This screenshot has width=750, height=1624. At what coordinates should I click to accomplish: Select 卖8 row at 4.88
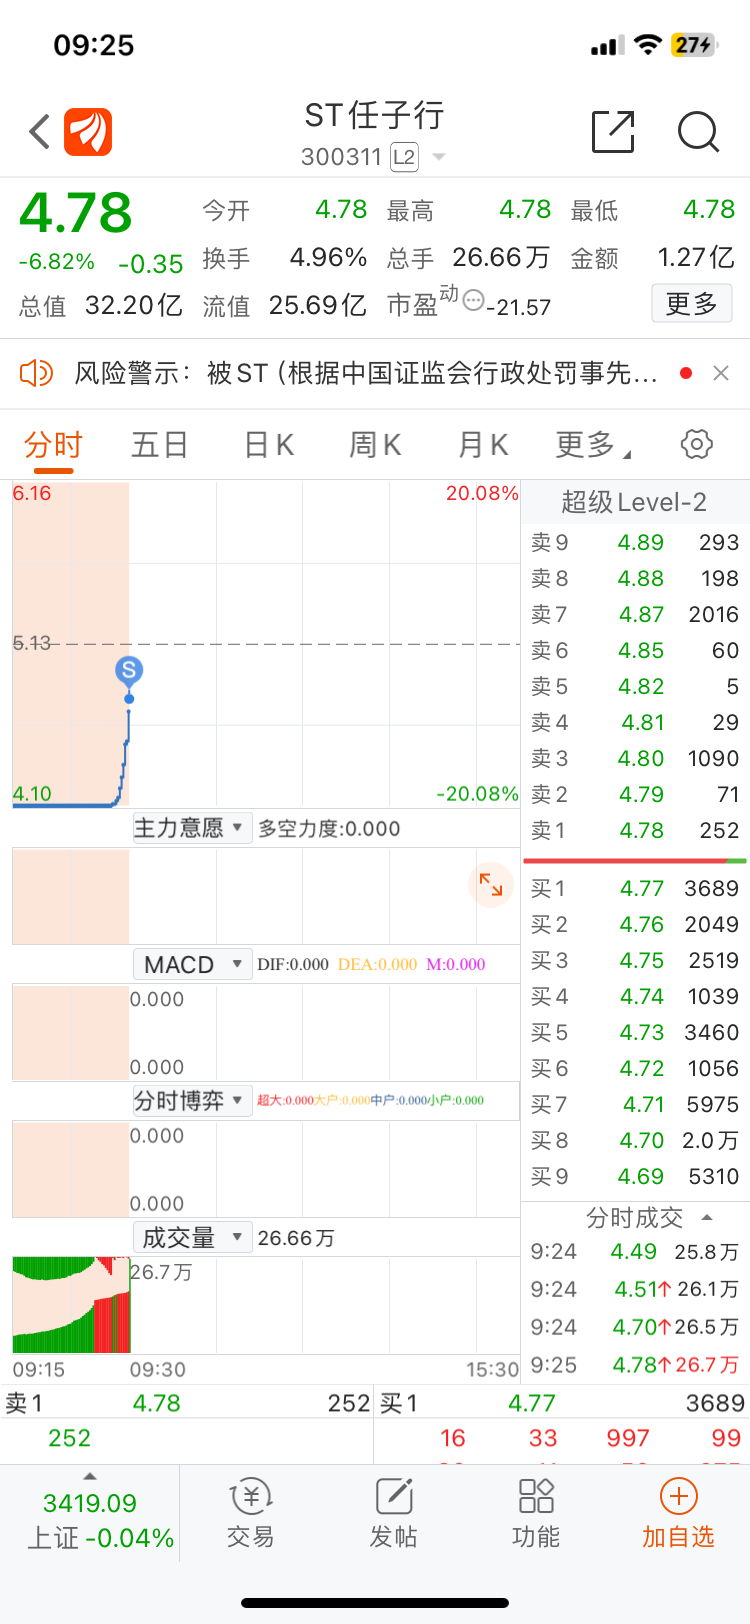point(635,578)
